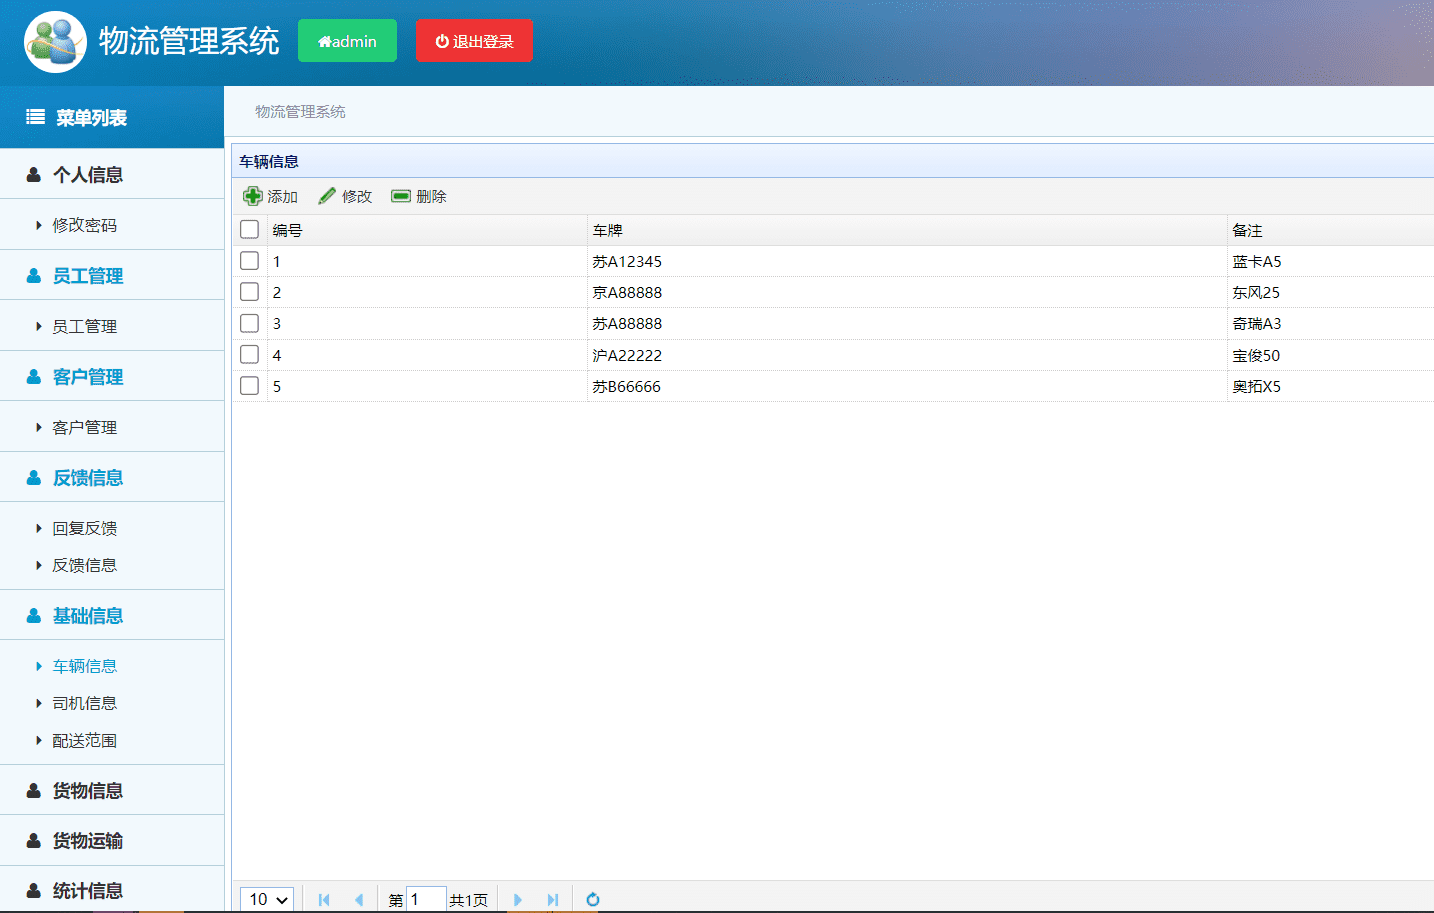Click user icon beside 货物信息
This screenshot has height=913, width=1434.
click(34, 791)
